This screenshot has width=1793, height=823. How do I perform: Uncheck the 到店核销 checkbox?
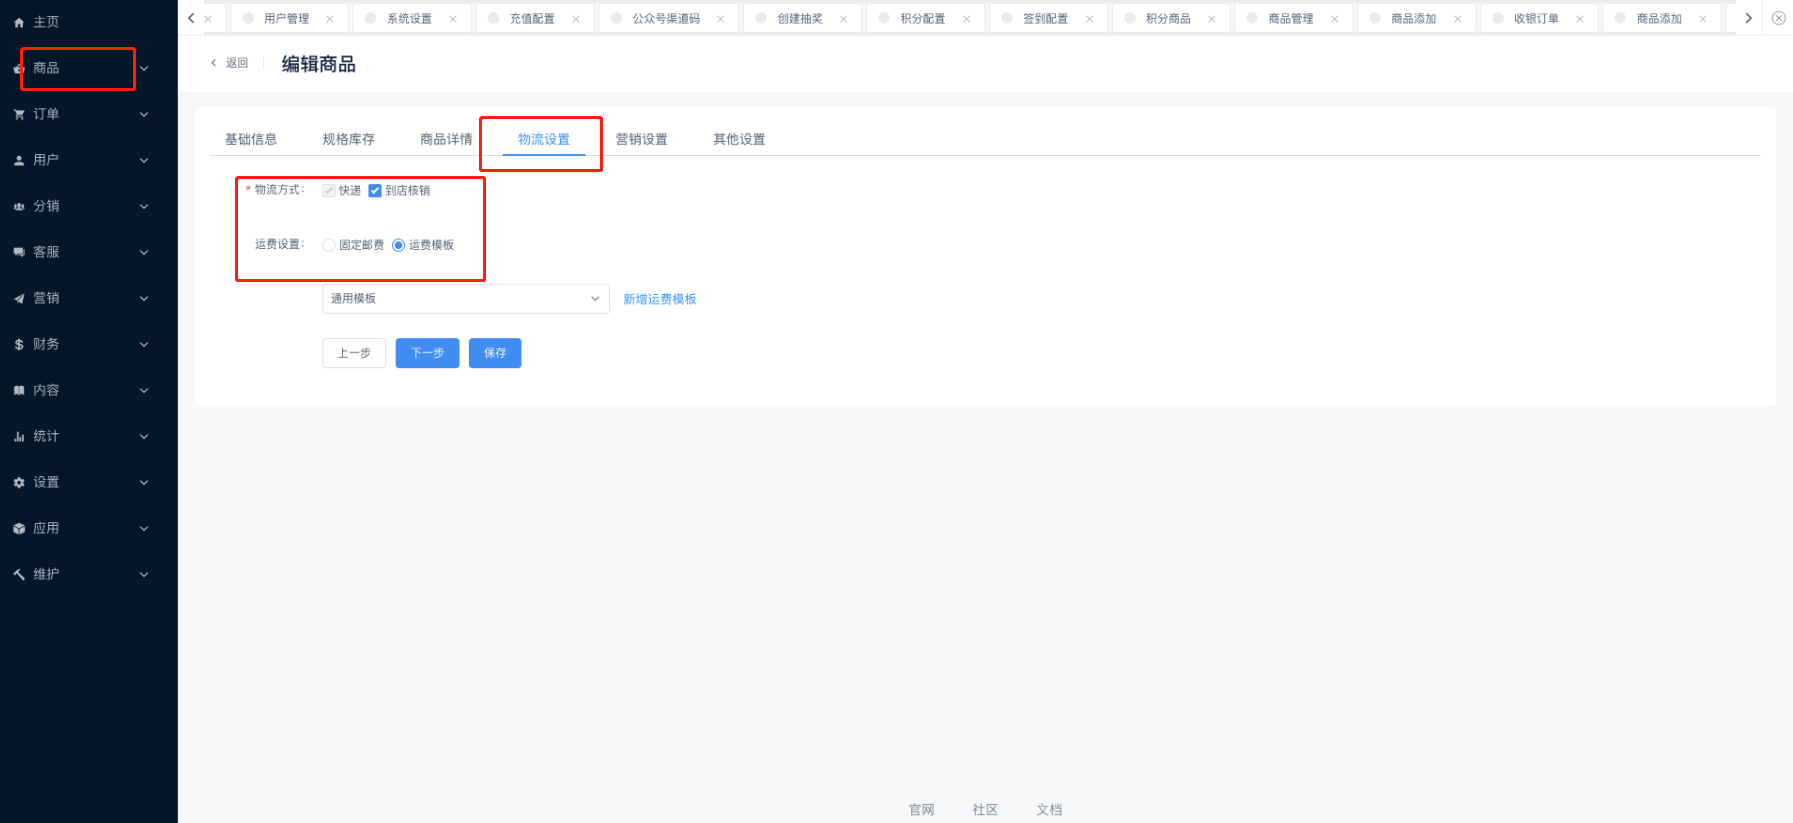point(375,191)
